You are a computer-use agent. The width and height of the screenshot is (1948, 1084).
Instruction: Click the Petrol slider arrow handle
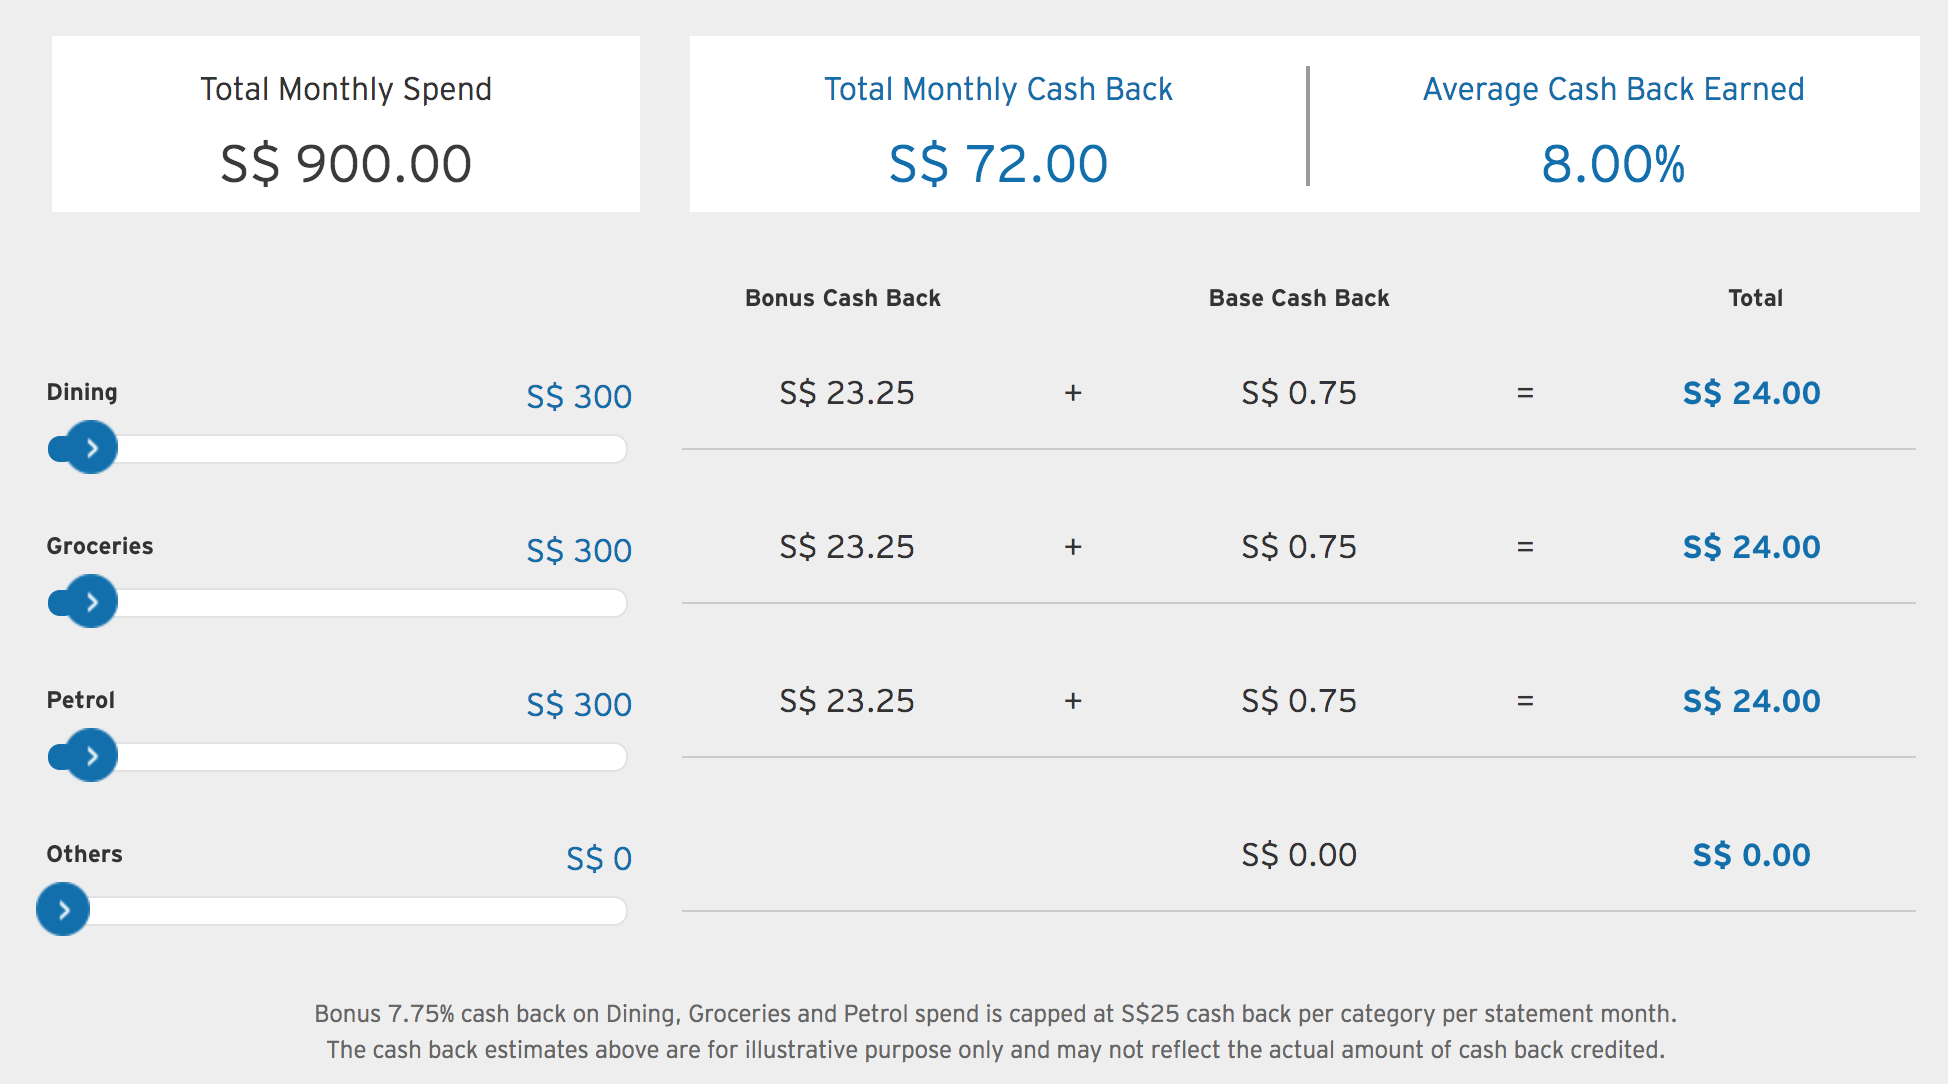tap(91, 756)
